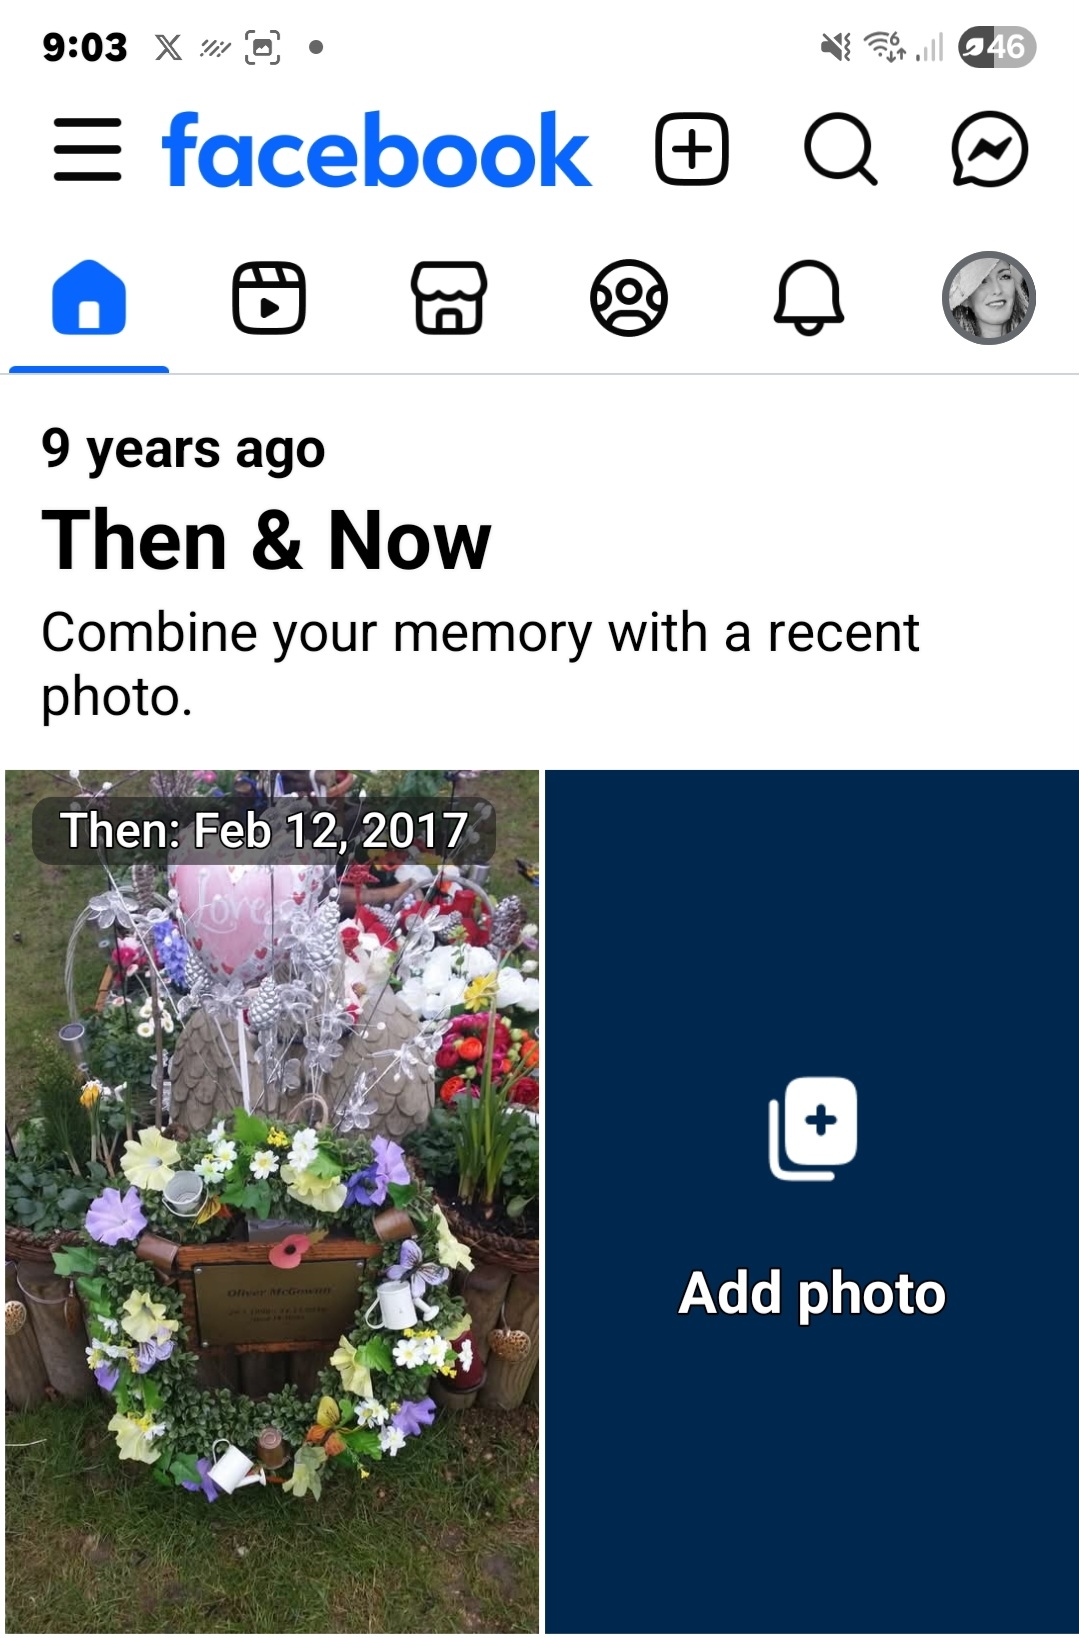Screen dimensions: 1079x1638
Task: Tap the Add photo button
Action: [812, 1202]
